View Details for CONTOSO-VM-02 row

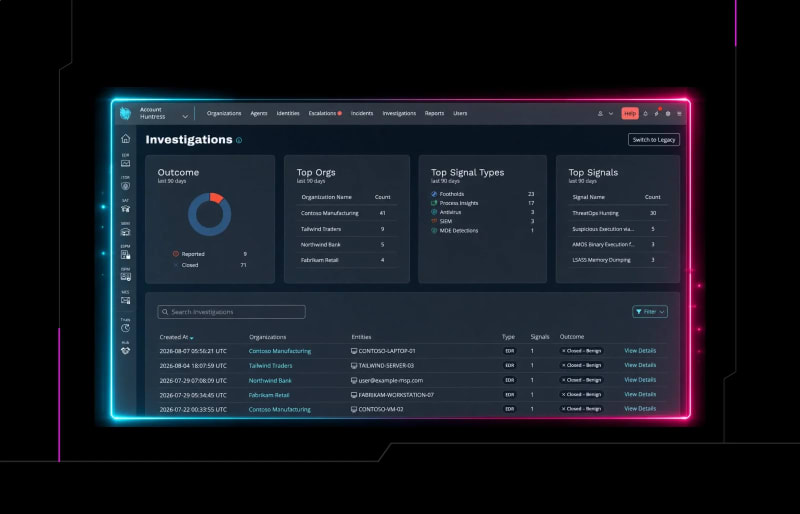640,408
